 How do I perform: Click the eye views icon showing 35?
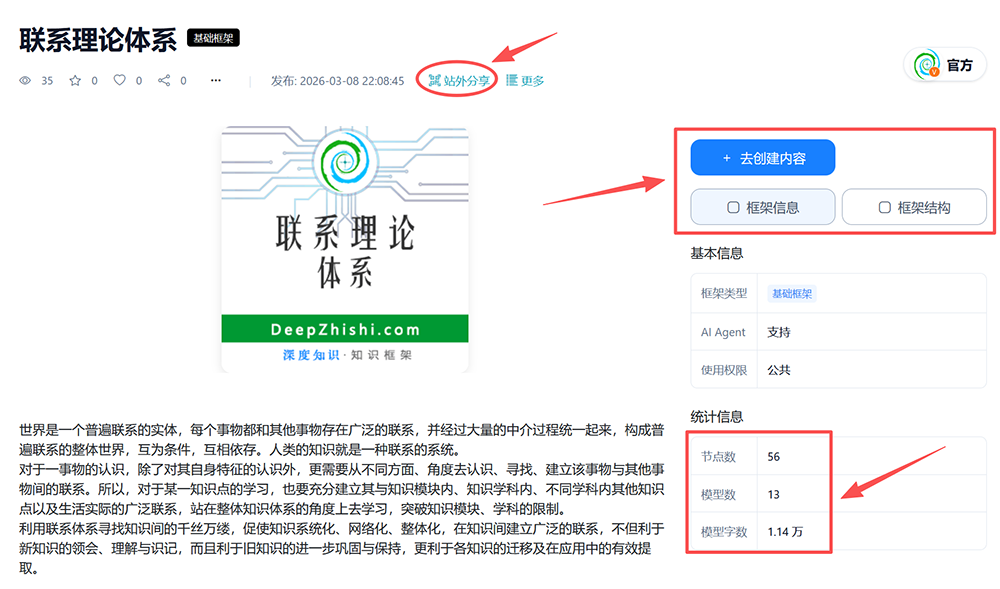click(25, 80)
